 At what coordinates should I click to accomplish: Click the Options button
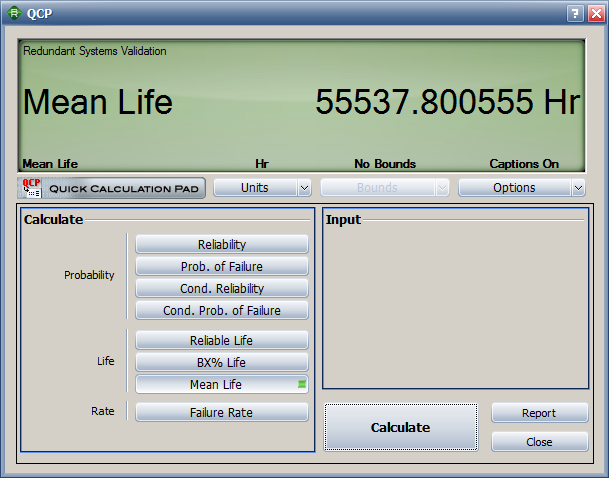pos(514,188)
